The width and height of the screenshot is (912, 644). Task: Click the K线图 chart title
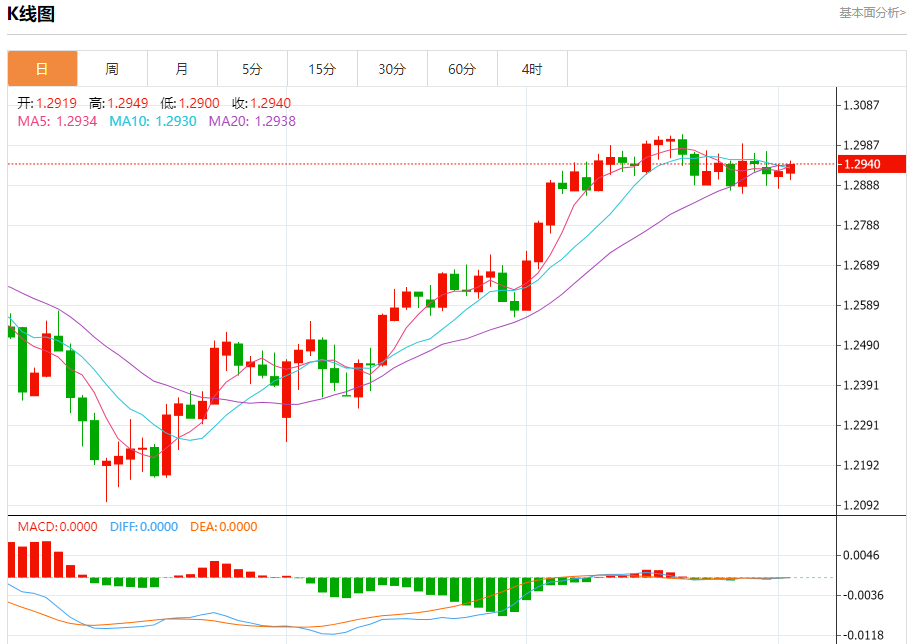(31, 13)
